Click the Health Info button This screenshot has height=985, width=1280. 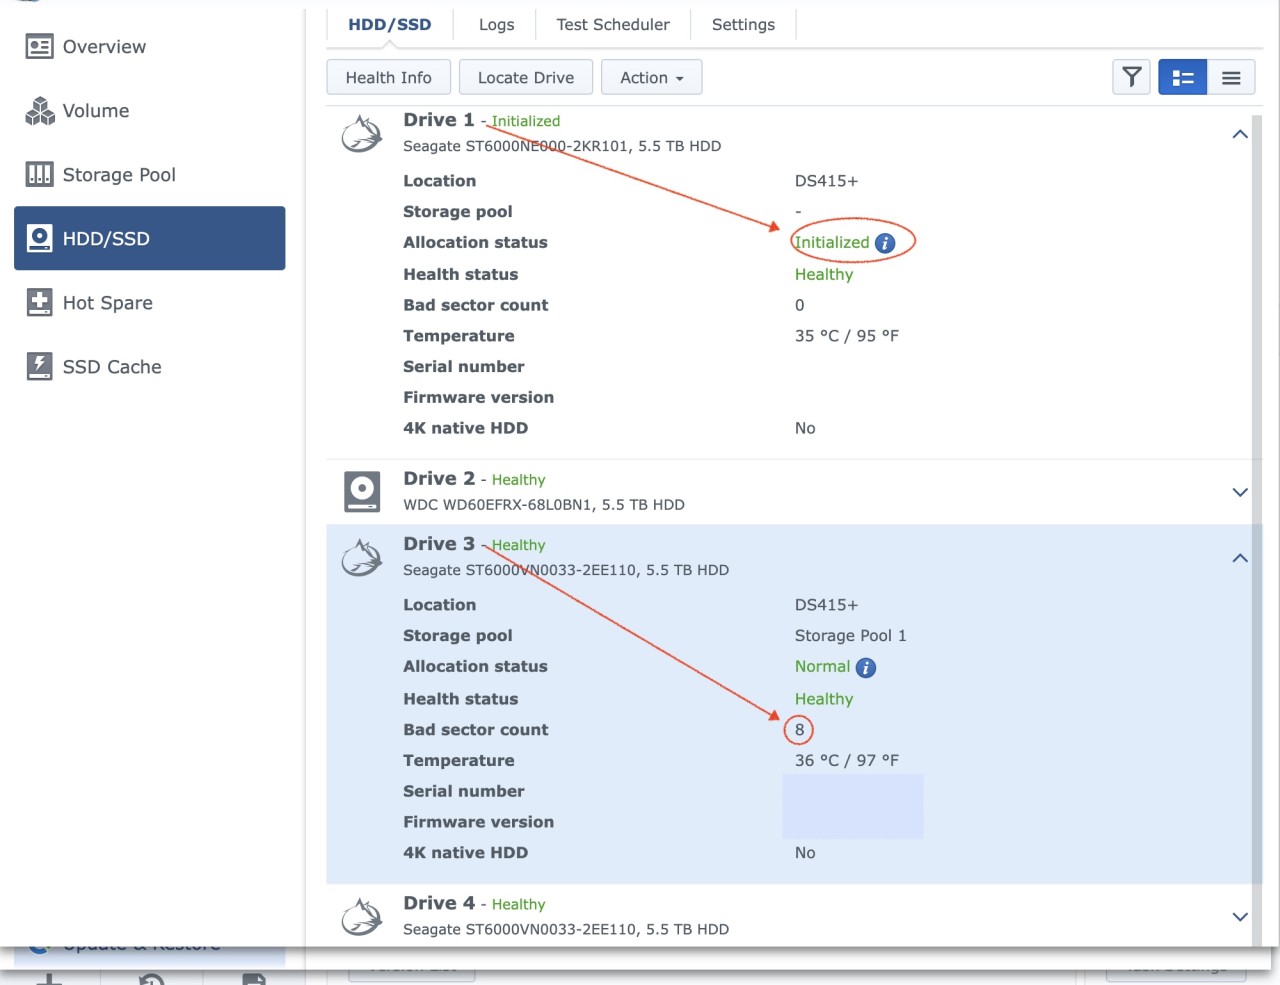coord(388,77)
